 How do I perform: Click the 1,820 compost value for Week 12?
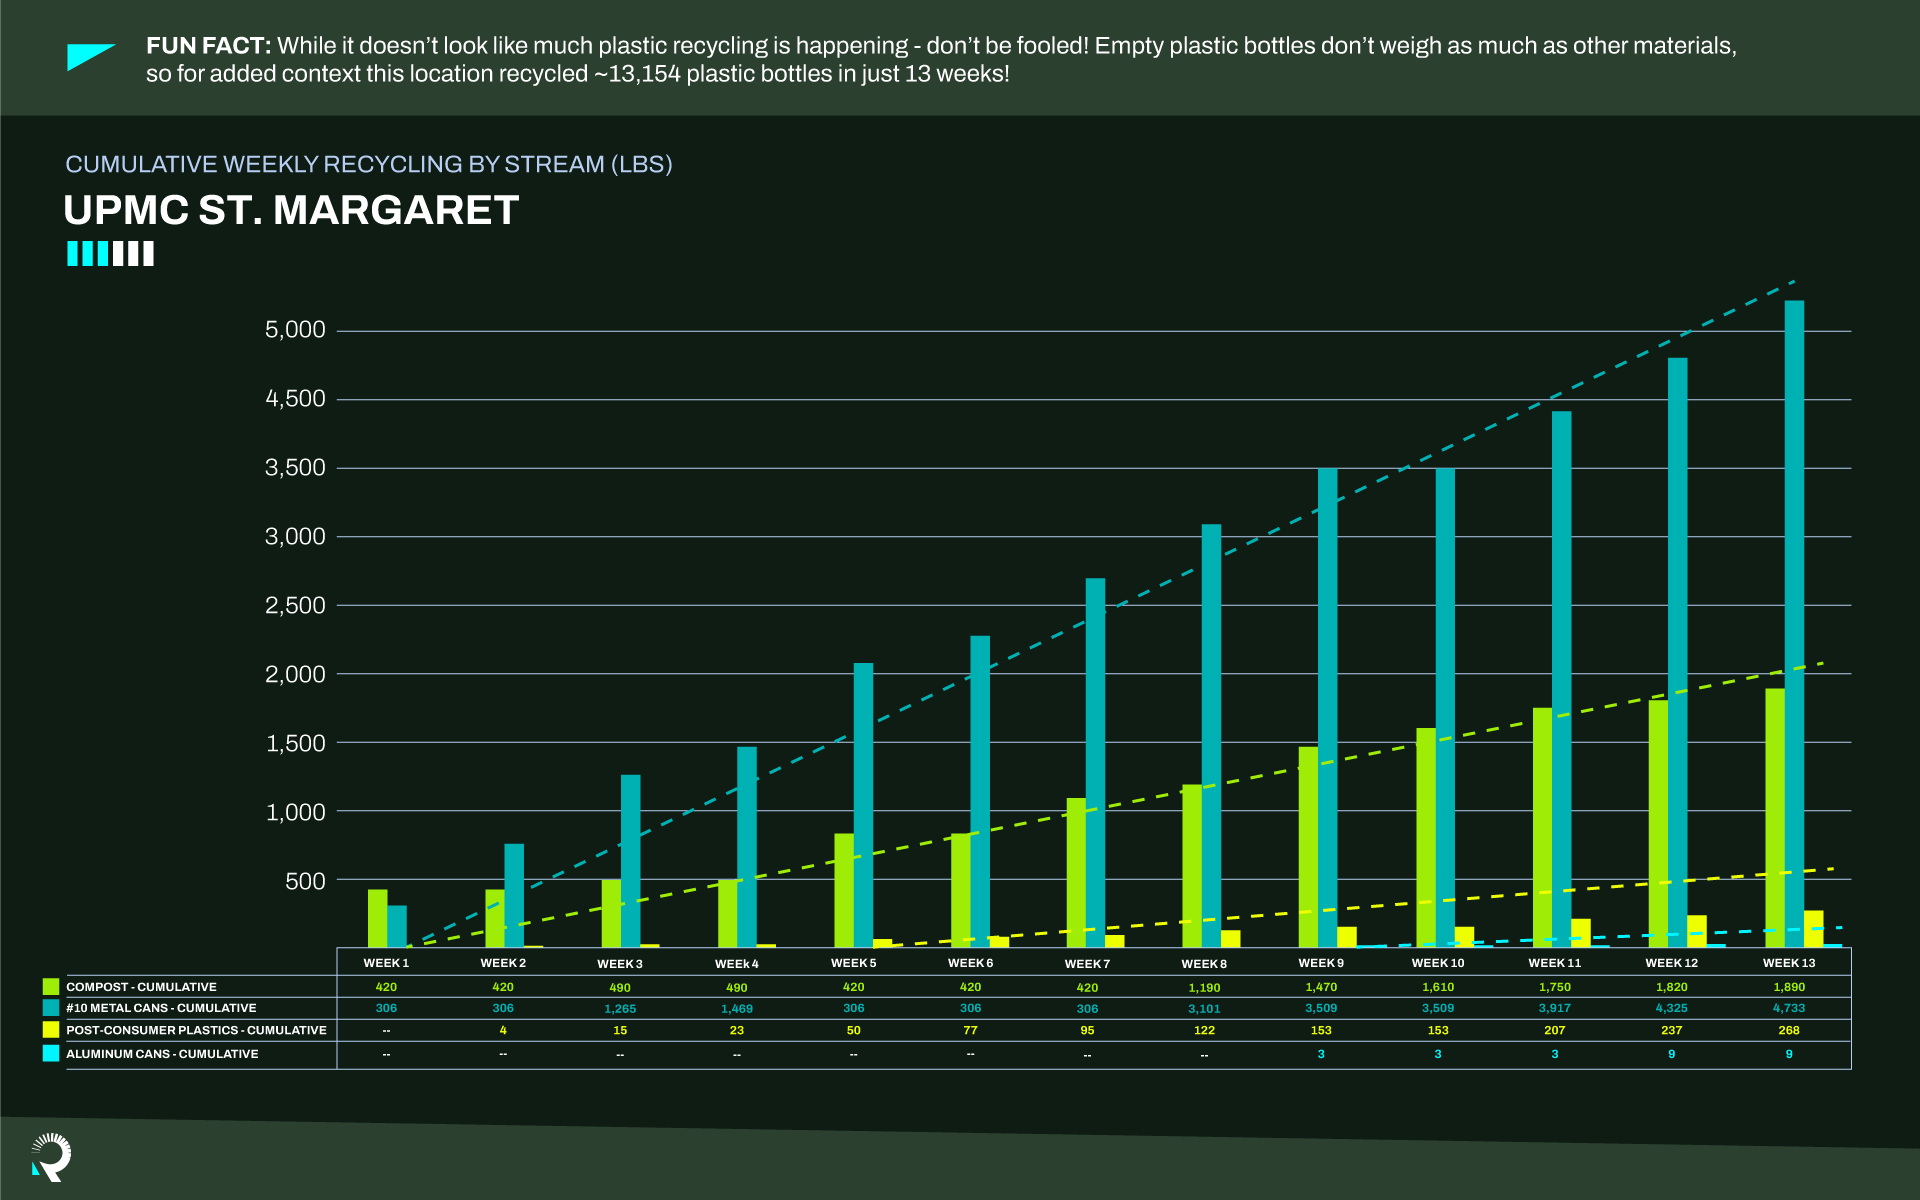pos(1672,987)
